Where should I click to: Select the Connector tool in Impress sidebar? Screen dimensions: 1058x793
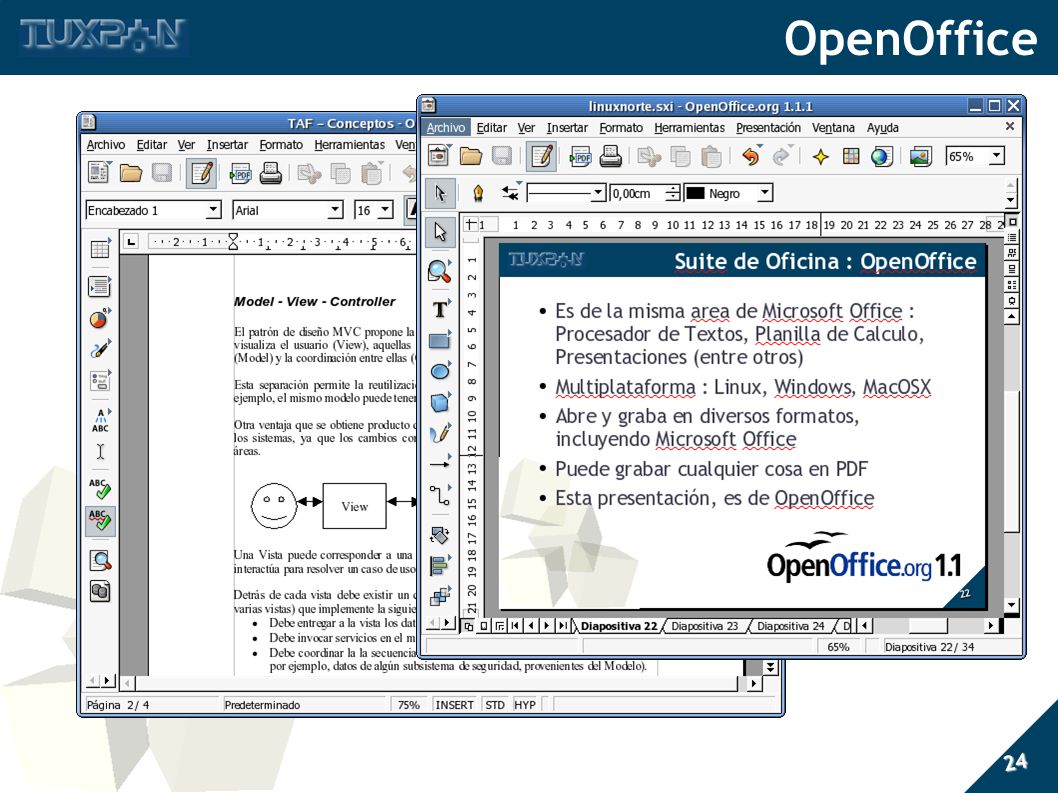pyautogui.click(x=440, y=495)
